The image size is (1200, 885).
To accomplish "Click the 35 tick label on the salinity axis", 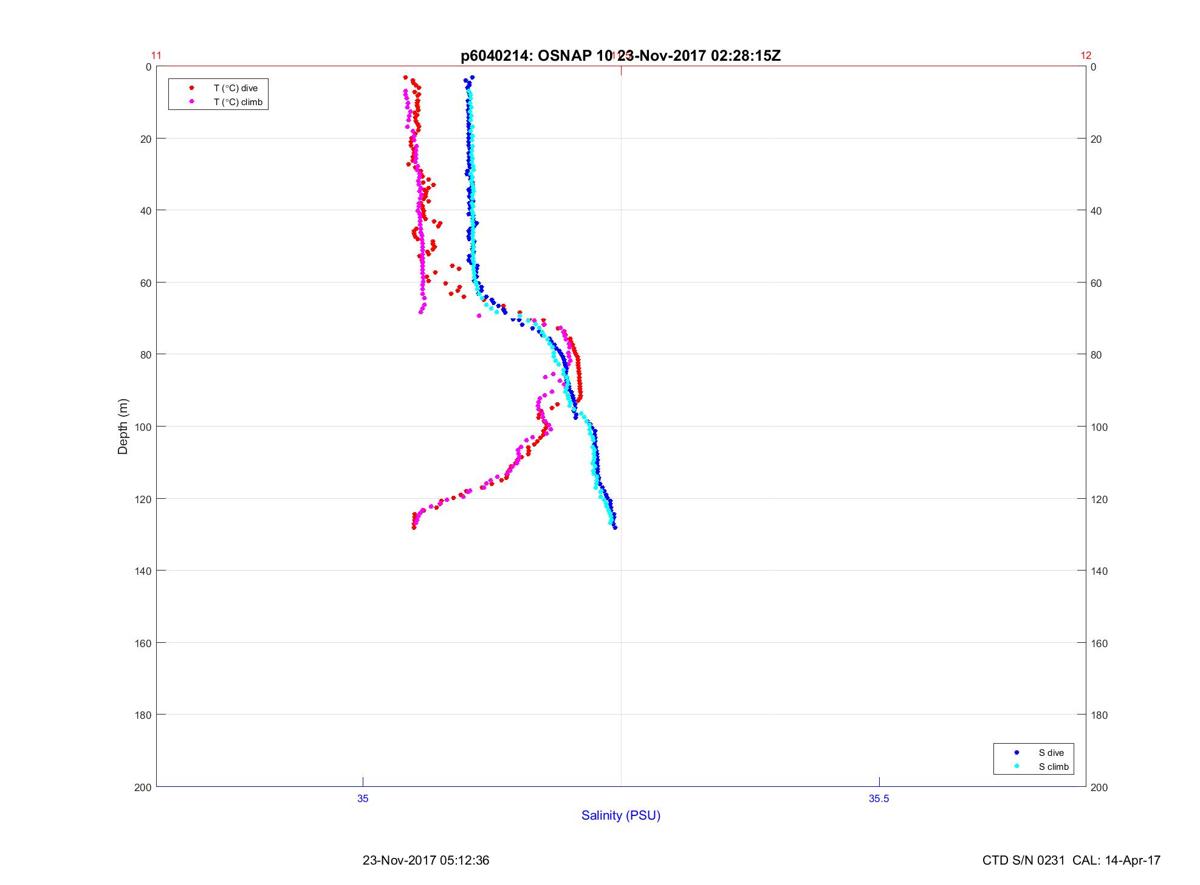I will [x=362, y=797].
